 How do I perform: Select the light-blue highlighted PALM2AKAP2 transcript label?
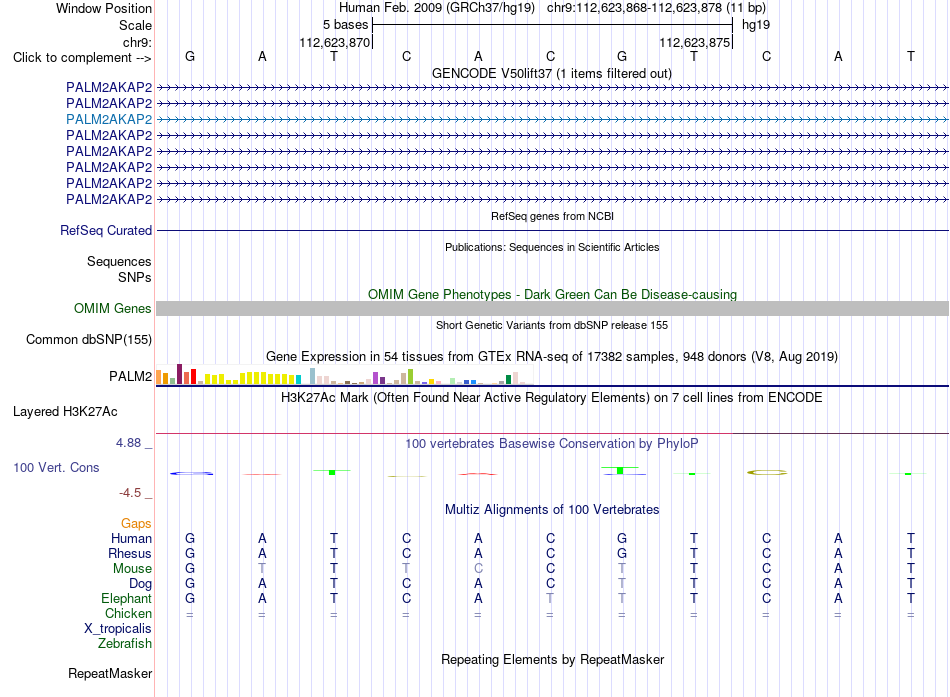coord(109,119)
